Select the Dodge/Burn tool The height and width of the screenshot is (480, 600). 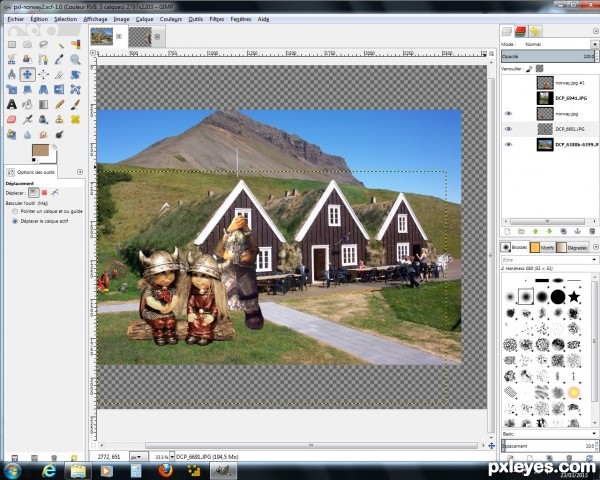click(x=59, y=135)
